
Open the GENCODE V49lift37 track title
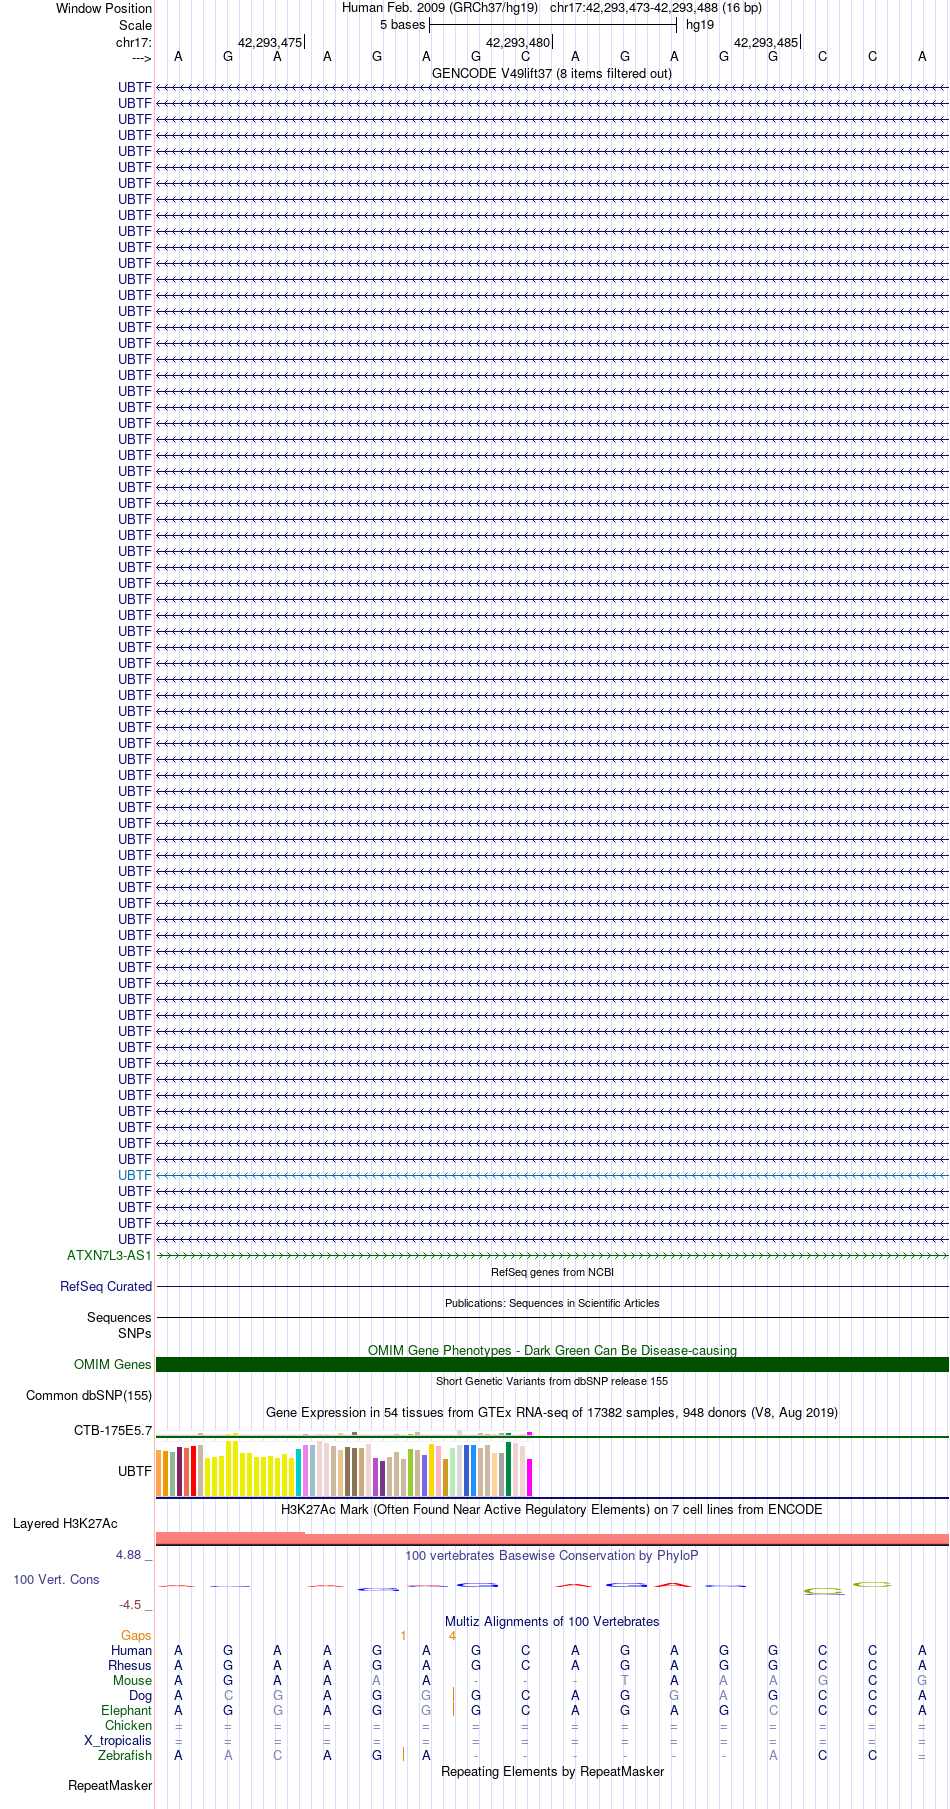point(552,73)
